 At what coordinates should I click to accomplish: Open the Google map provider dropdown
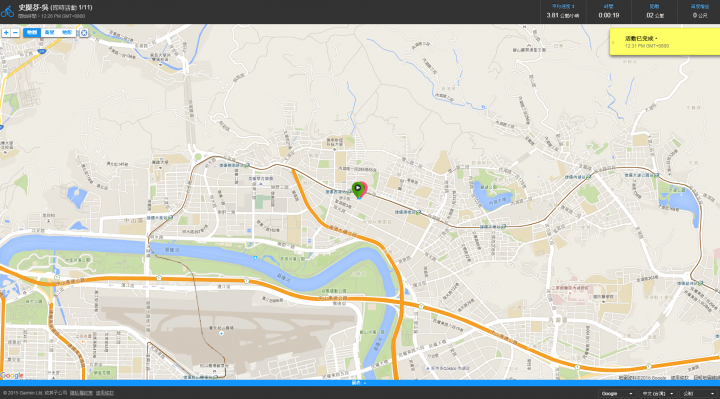(617, 393)
